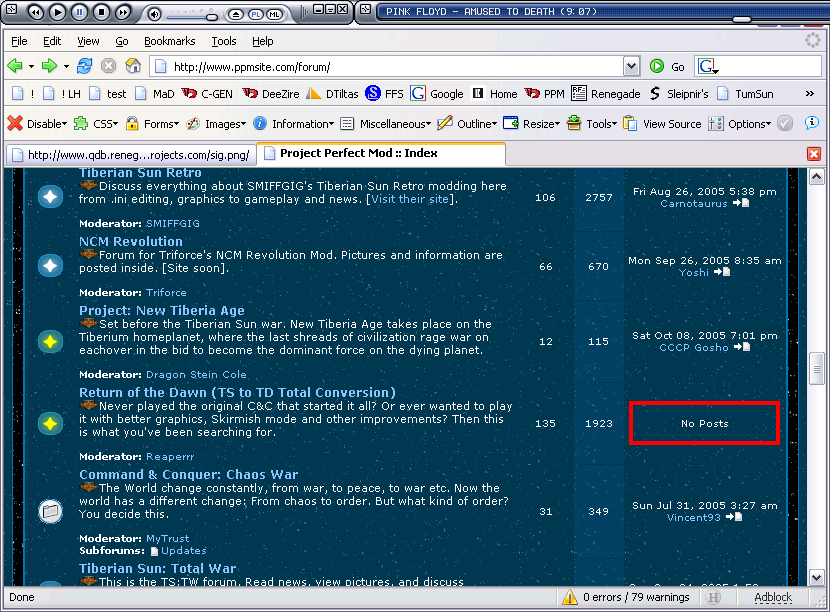Start playback with the Winamp play button
This screenshot has height=612, width=830.
coord(58,12)
